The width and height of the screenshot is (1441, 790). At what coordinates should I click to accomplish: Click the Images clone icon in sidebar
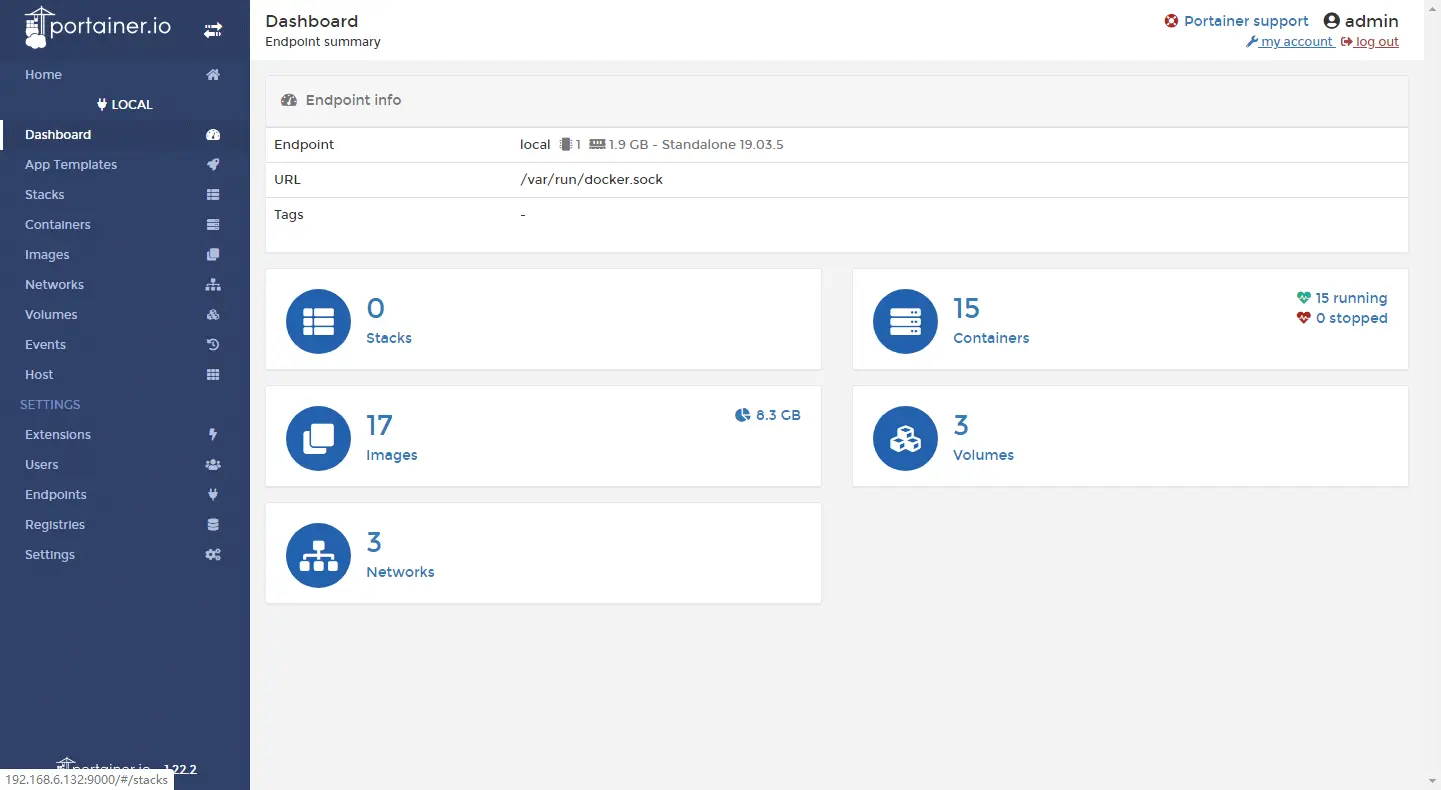pos(213,255)
